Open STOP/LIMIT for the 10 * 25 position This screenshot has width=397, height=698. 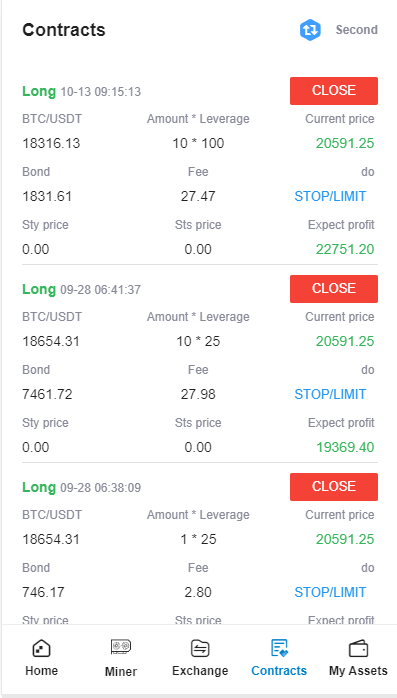tap(330, 394)
